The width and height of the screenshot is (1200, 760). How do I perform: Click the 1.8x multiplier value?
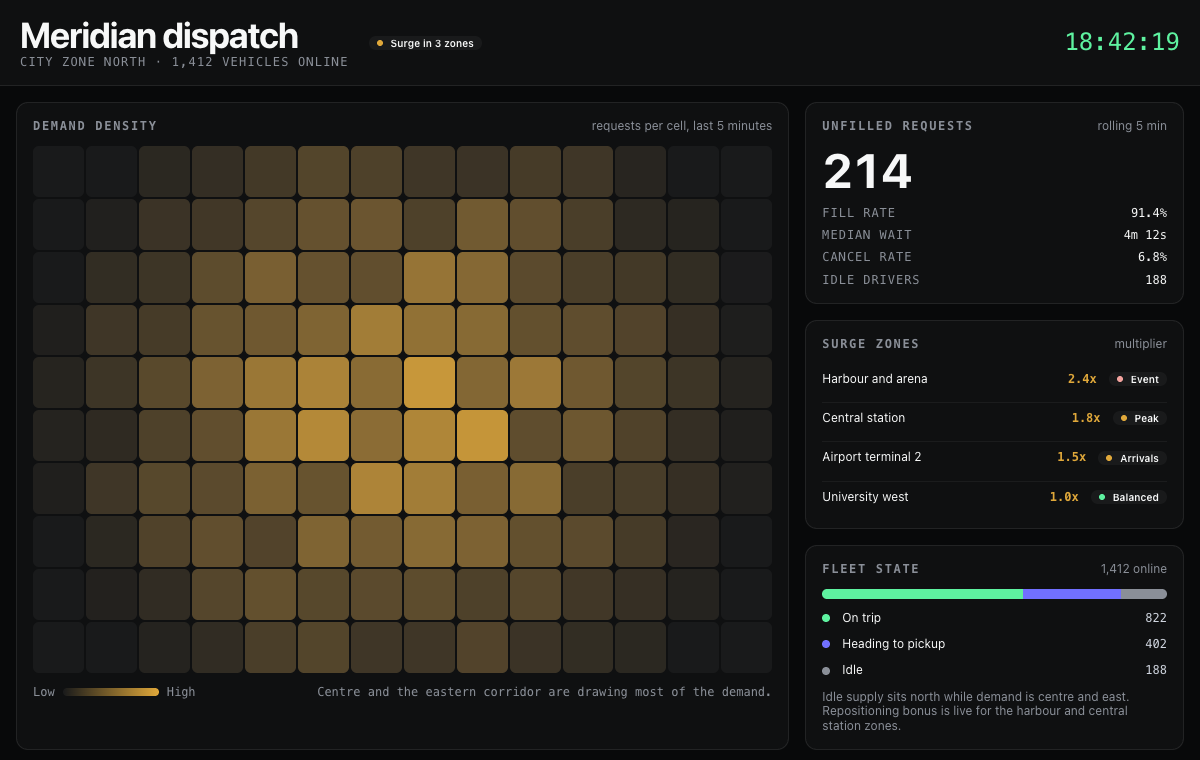(x=1086, y=418)
